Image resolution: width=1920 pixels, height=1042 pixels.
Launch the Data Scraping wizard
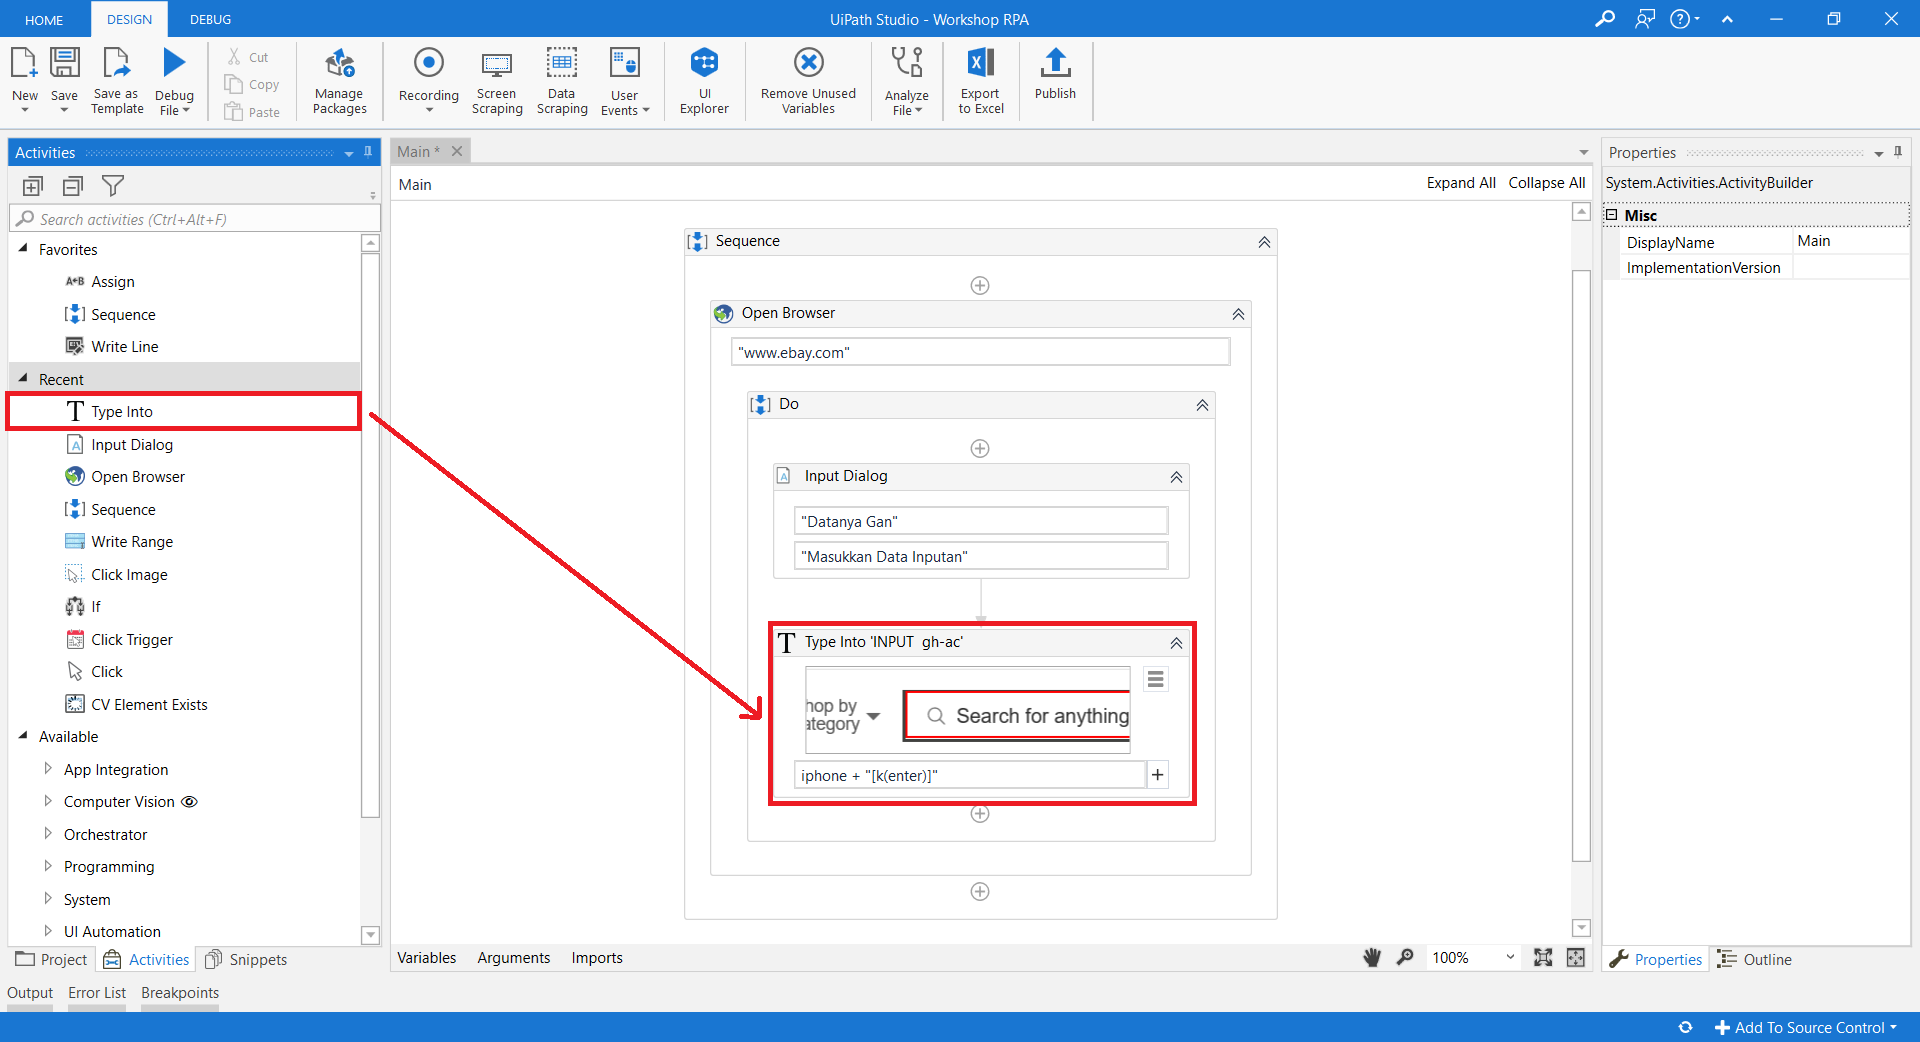click(561, 82)
